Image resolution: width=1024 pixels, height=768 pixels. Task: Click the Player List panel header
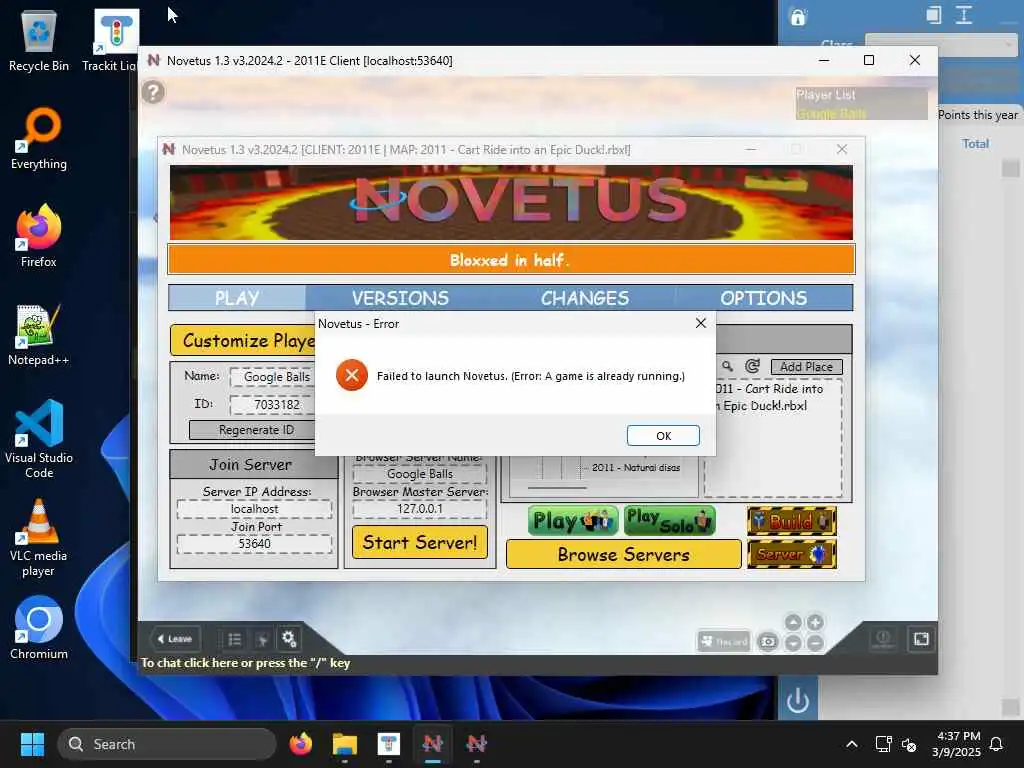(826, 95)
